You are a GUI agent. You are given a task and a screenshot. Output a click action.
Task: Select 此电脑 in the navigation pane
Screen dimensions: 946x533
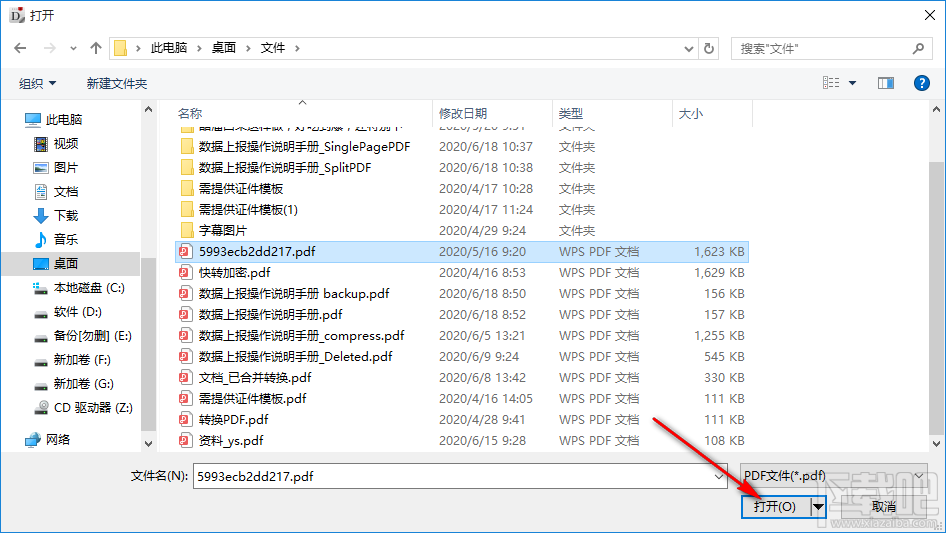[63, 120]
